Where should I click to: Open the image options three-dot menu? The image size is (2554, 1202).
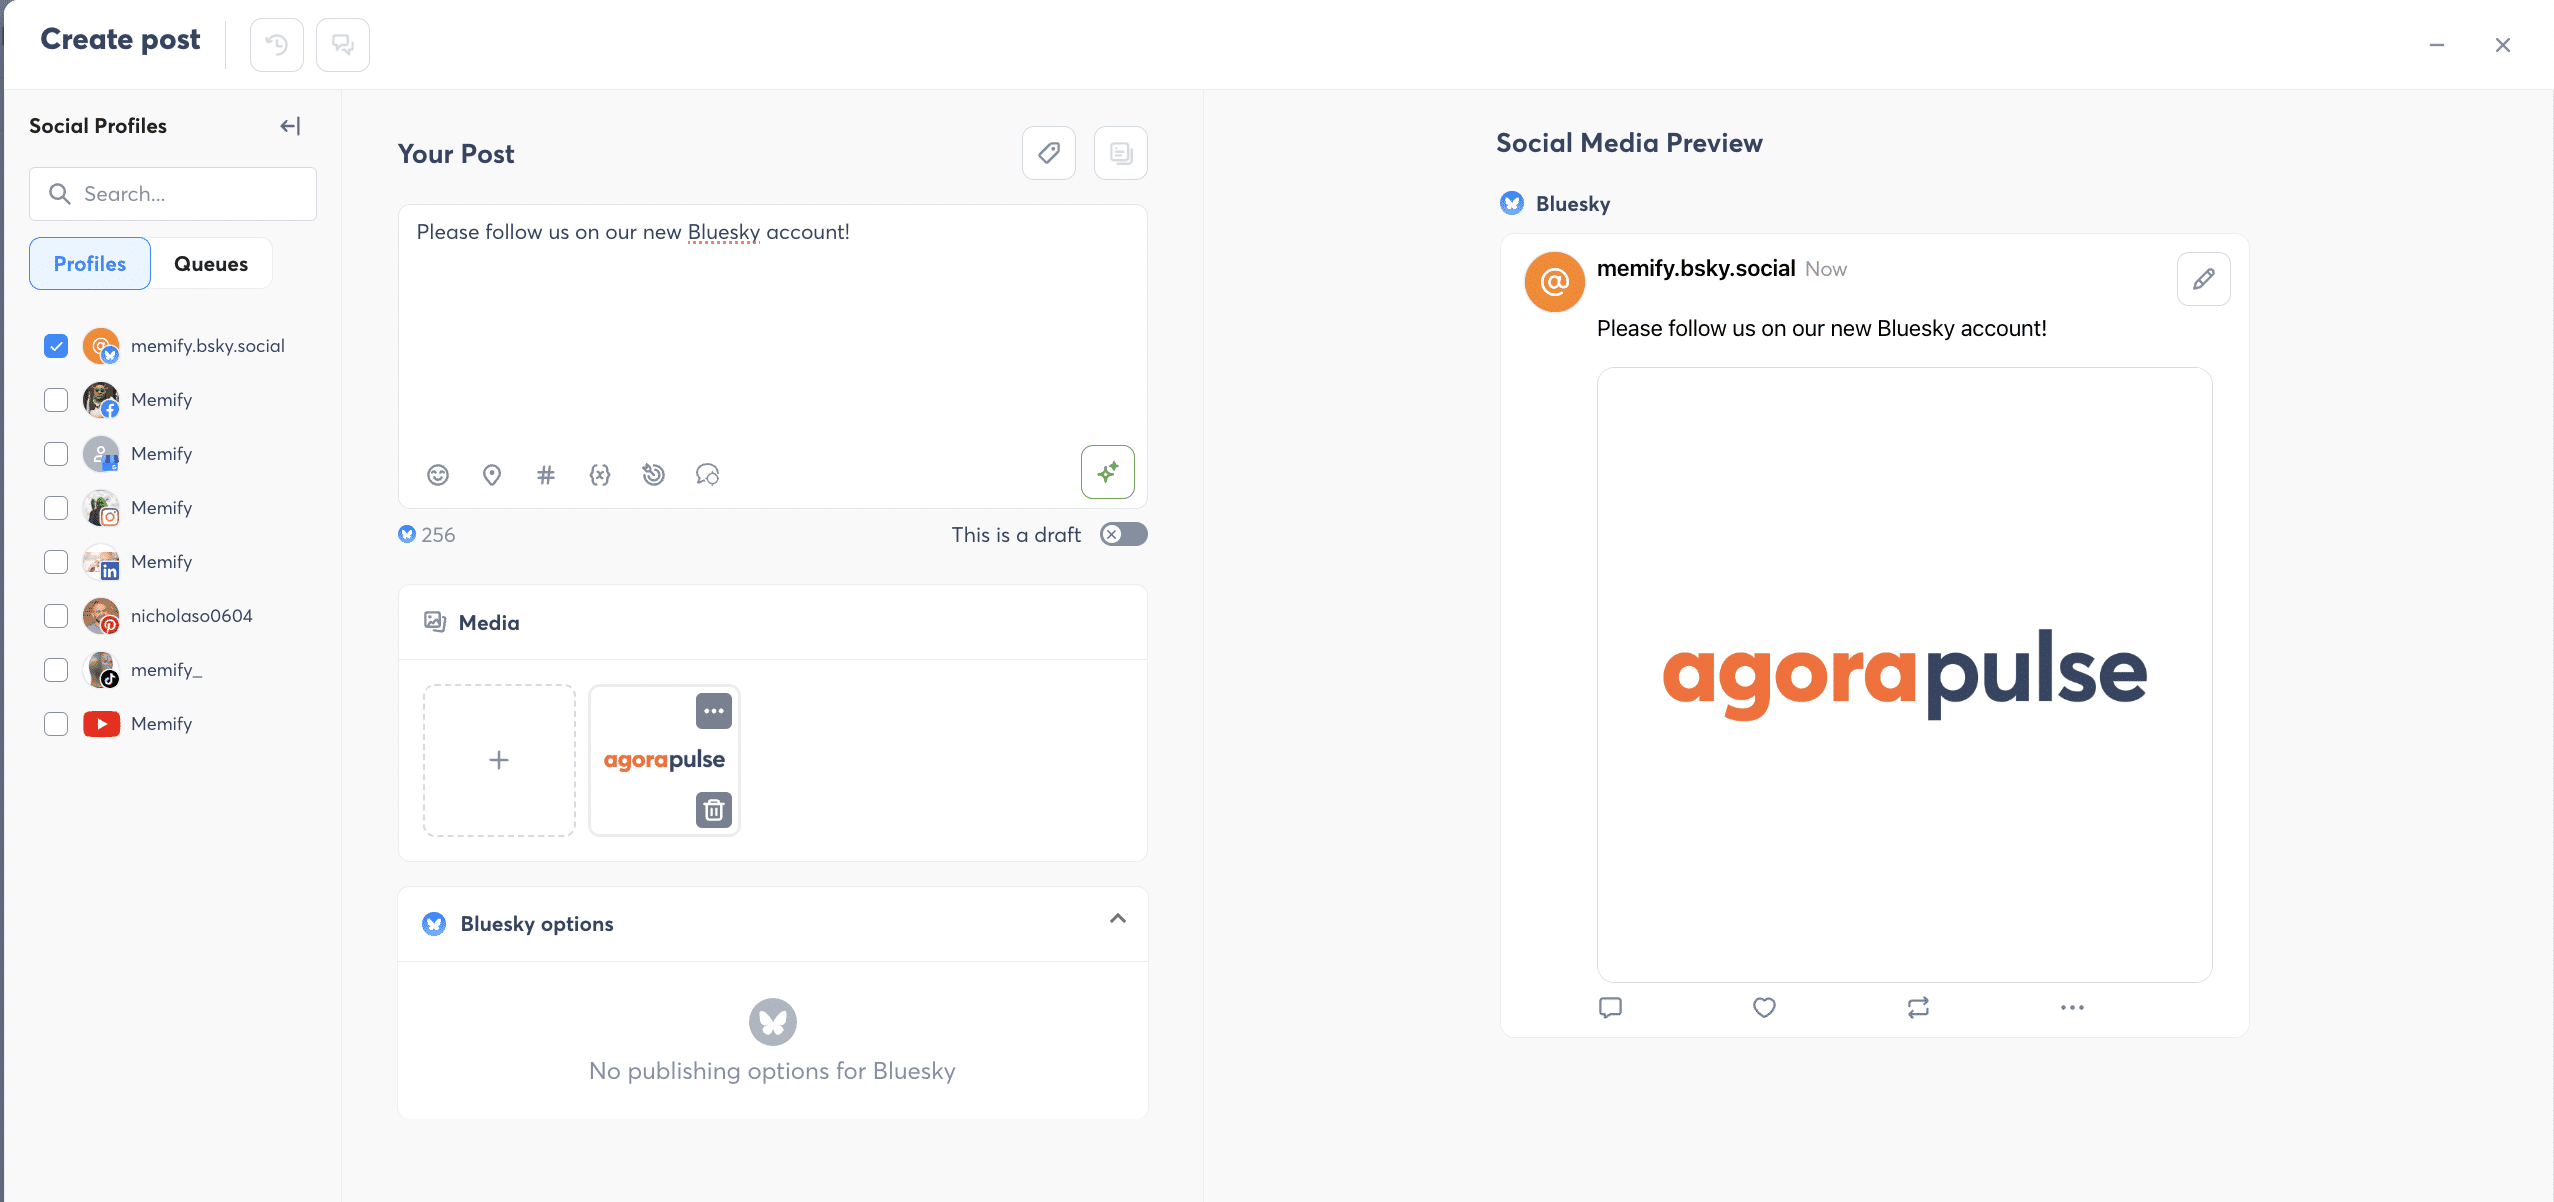coord(714,711)
